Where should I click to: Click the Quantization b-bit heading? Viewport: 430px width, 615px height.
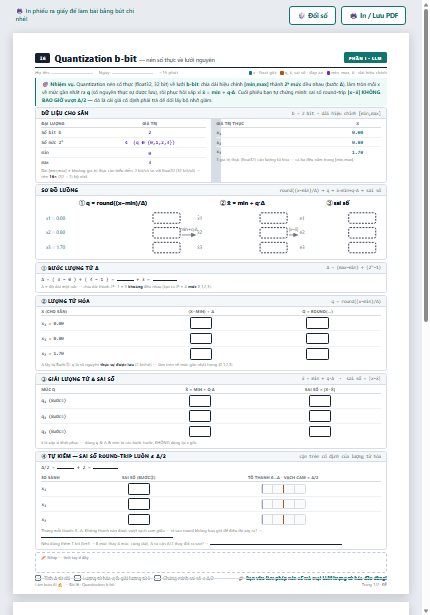[x=95, y=59]
